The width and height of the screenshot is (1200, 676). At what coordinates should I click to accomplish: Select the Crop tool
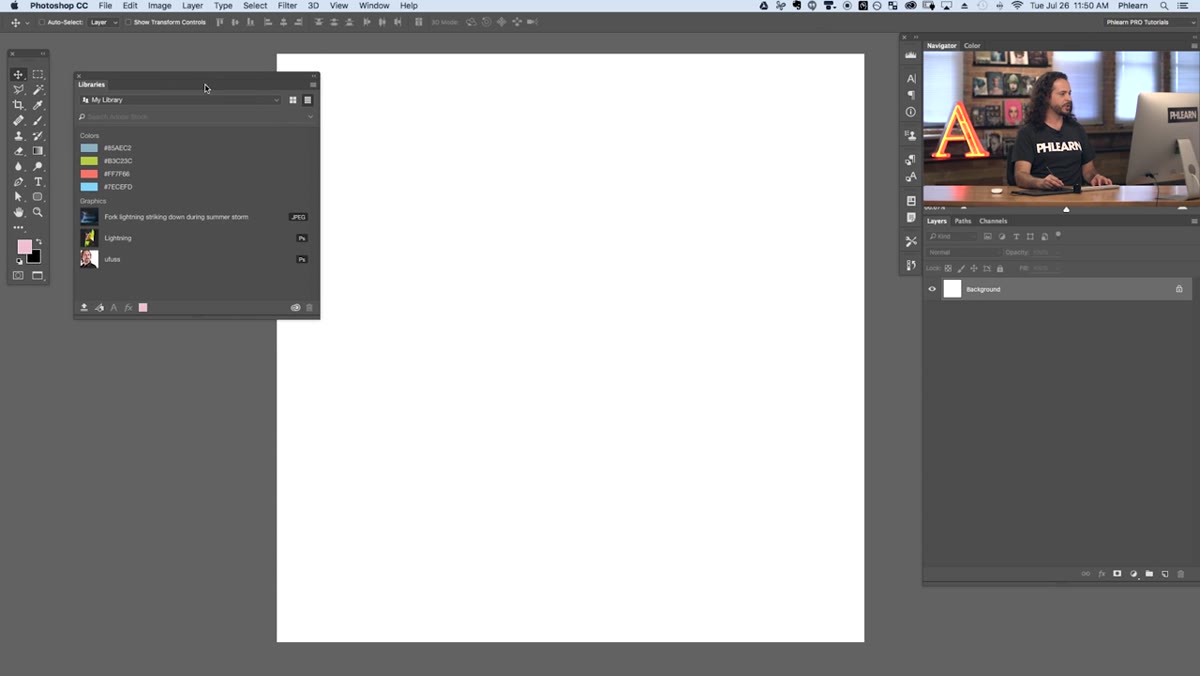point(18,105)
